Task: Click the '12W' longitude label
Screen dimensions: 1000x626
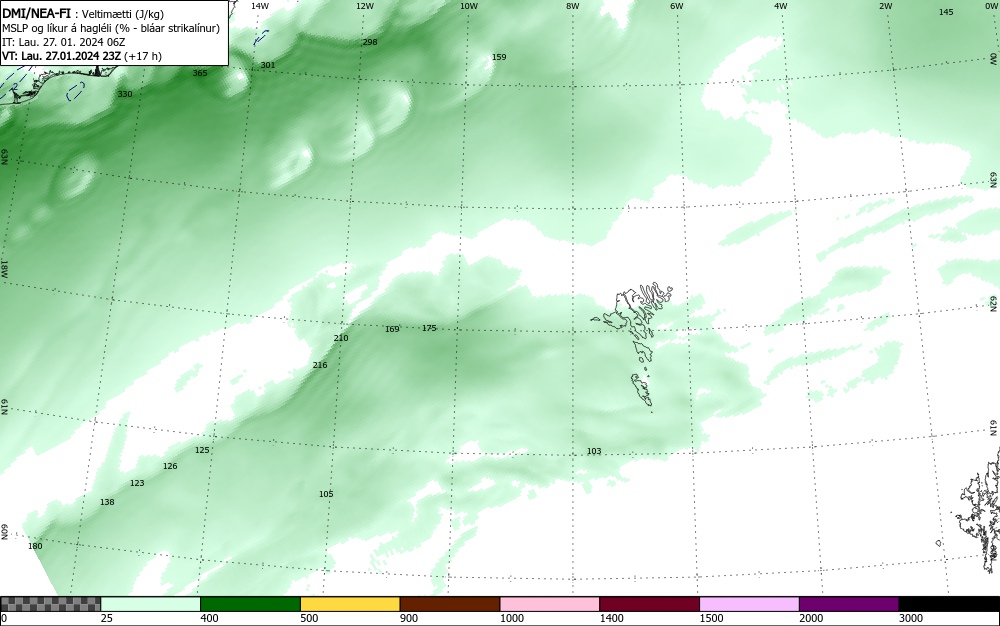Action: [365, 6]
